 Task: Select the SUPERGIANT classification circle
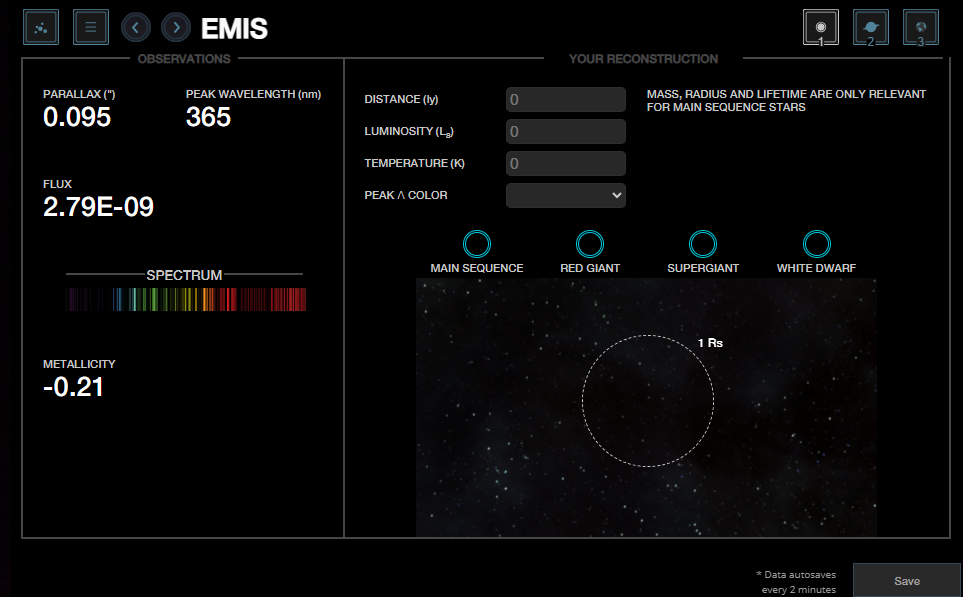[x=702, y=243]
